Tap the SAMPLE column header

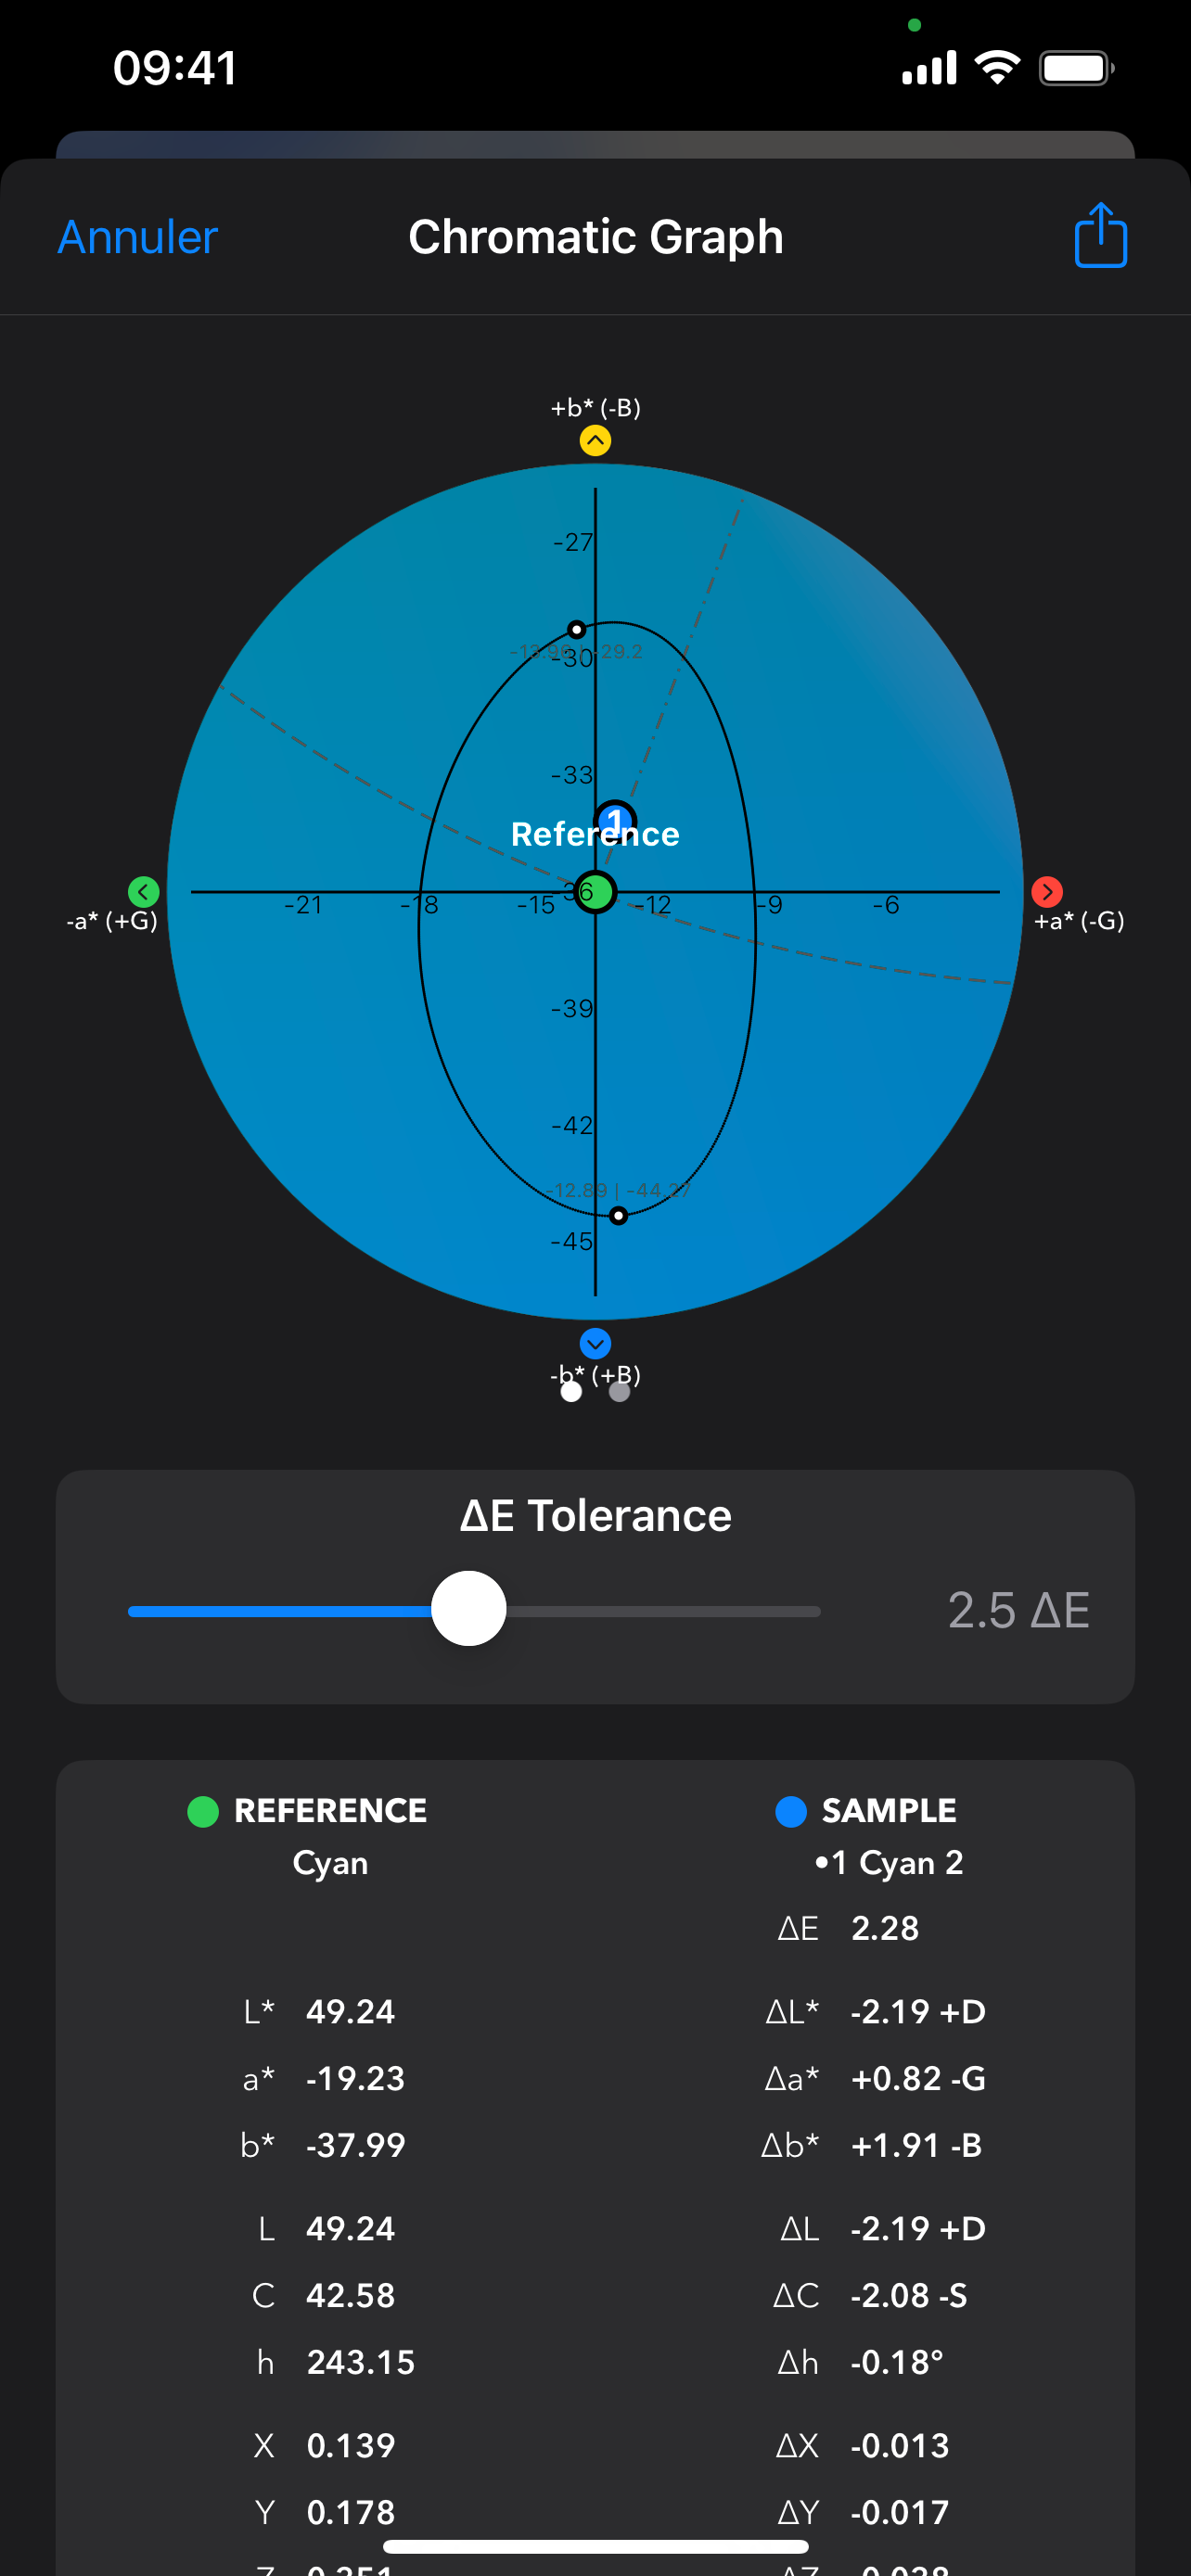(x=889, y=1811)
